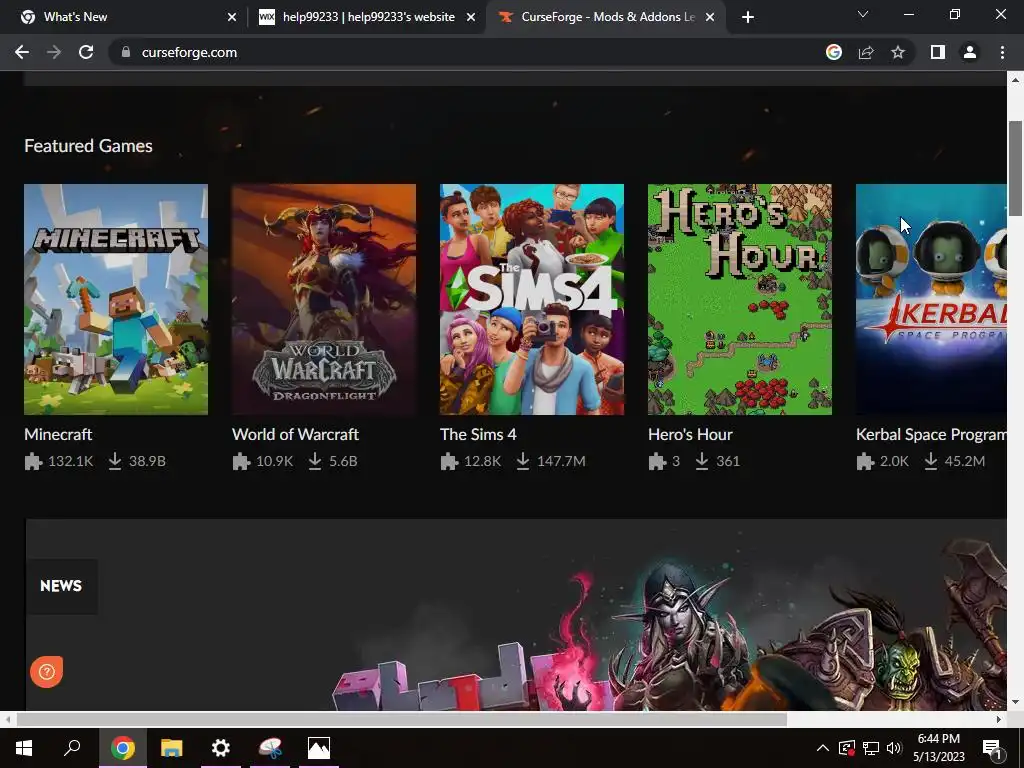Screen dimensions: 1024x768
Task: Click the Hero's Hour title link
Action: coord(690,434)
